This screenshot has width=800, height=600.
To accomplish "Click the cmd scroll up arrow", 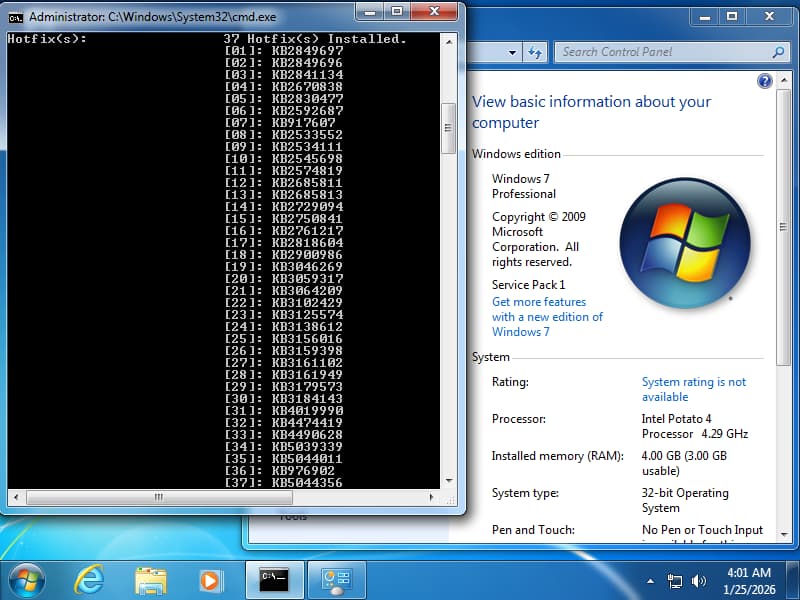I will pyautogui.click(x=448, y=42).
